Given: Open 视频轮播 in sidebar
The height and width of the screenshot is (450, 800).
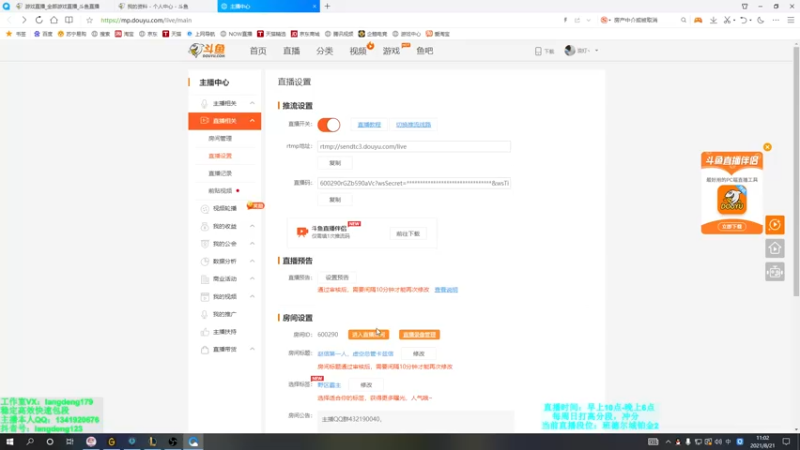Looking at the screenshot, I should 224,208.
